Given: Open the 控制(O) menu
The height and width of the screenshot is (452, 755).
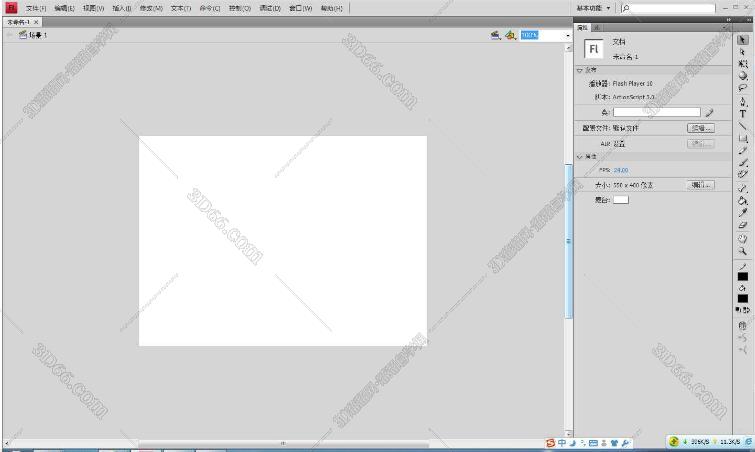Looking at the screenshot, I should point(240,8).
